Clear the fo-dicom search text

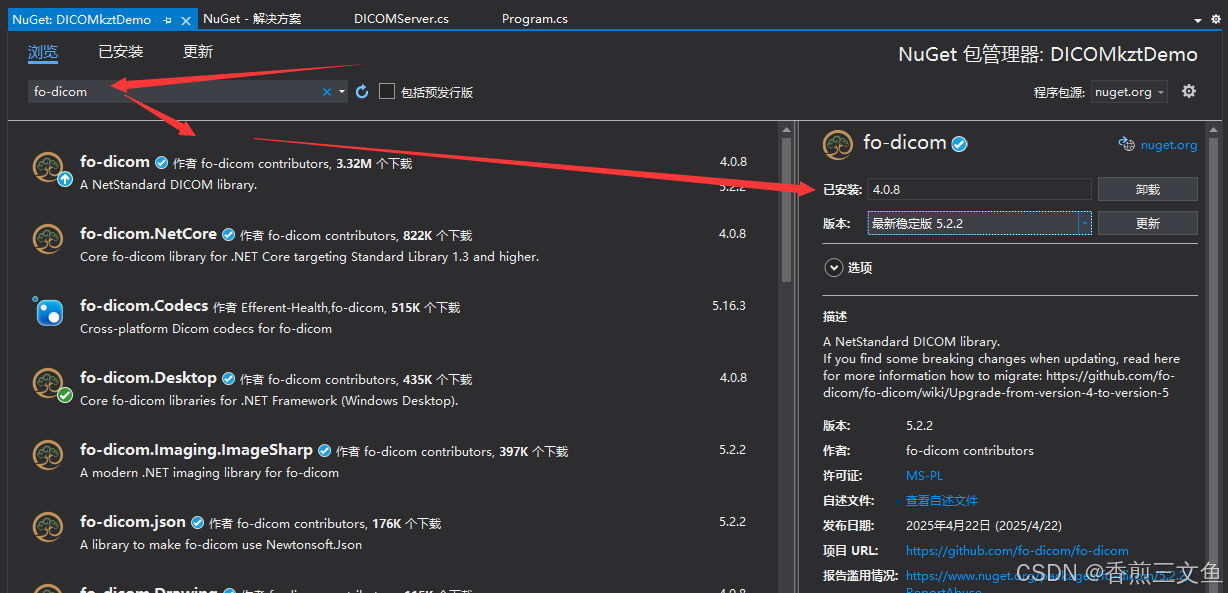coord(326,92)
